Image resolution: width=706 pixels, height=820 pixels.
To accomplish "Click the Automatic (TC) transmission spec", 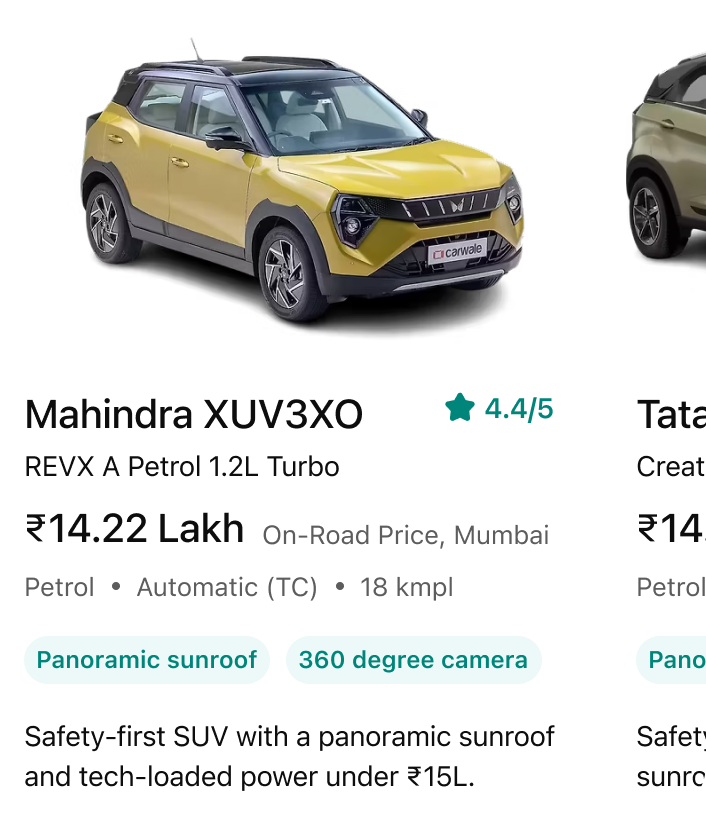I will click(x=227, y=587).
